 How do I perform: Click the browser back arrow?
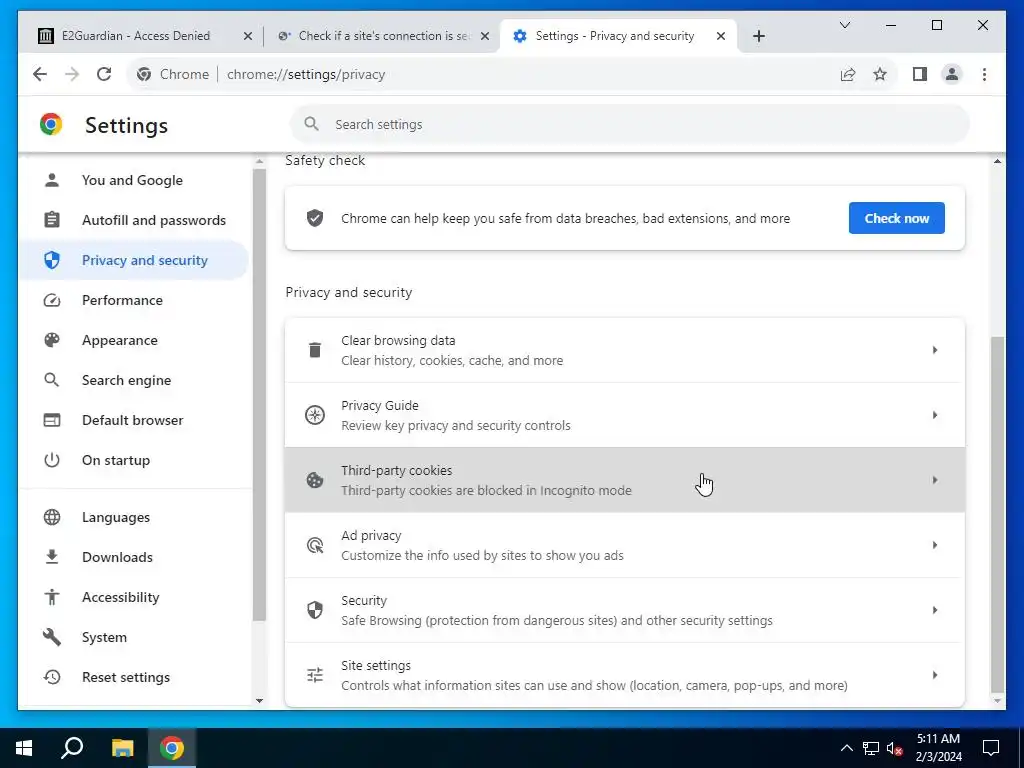[40, 74]
